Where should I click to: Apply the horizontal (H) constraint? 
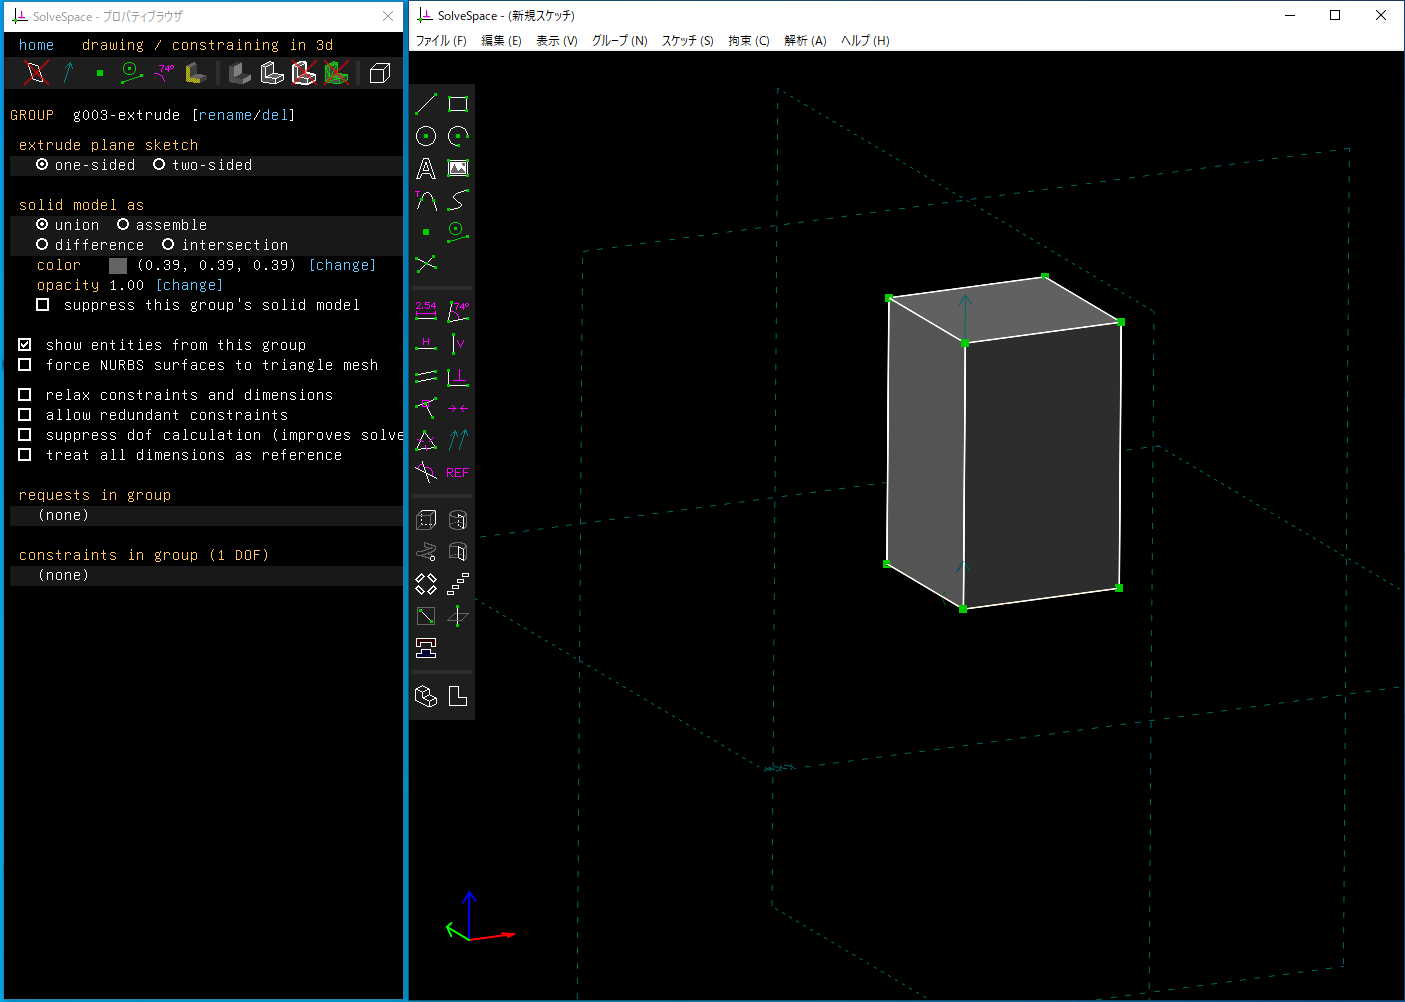click(426, 344)
